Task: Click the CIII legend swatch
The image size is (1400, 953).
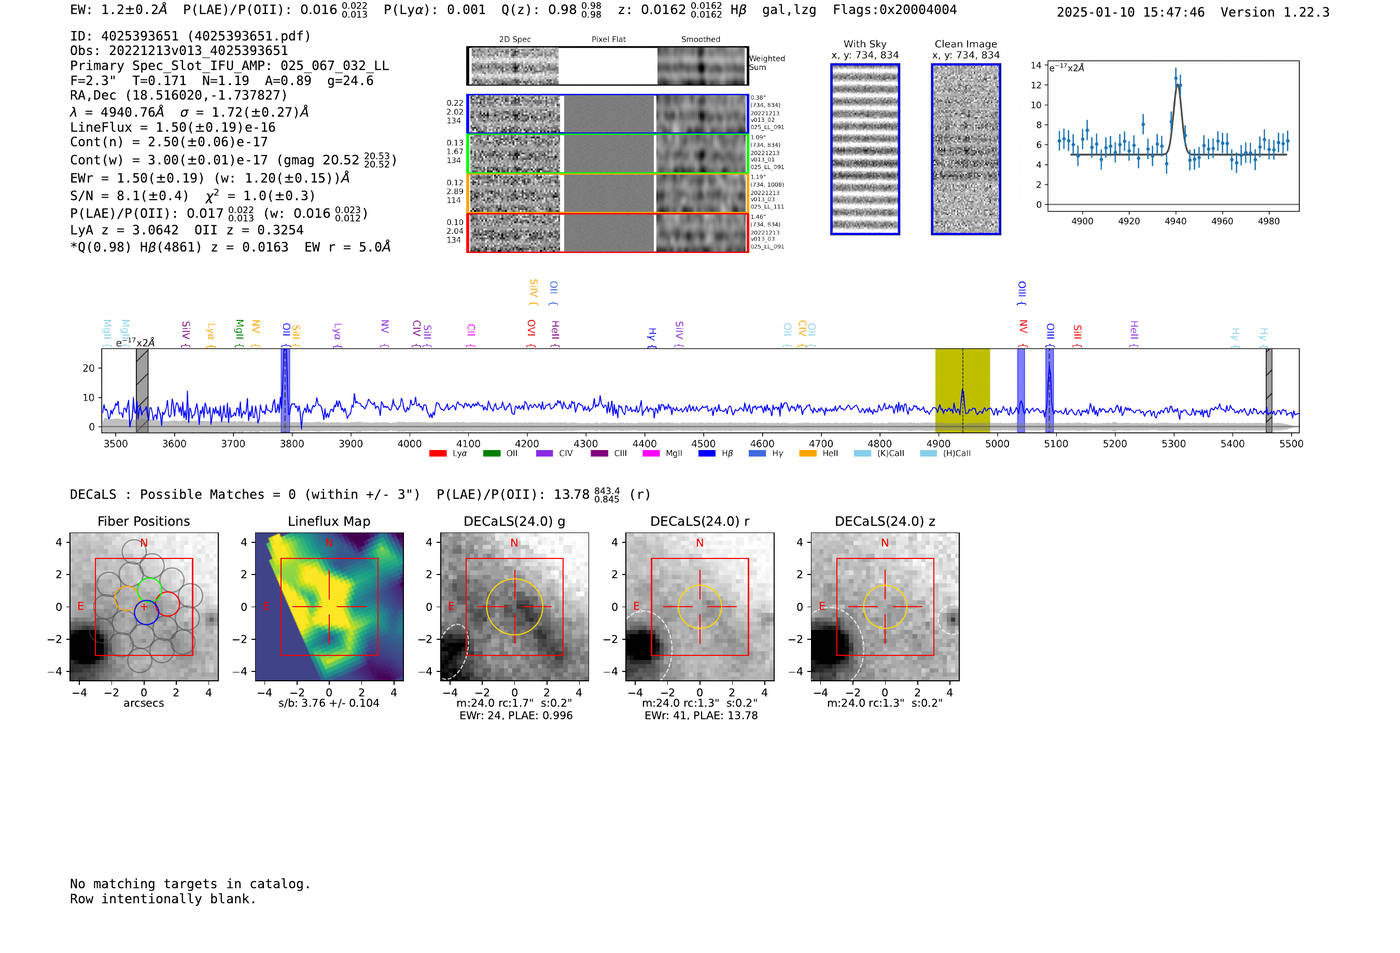Action: [x=598, y=454]
